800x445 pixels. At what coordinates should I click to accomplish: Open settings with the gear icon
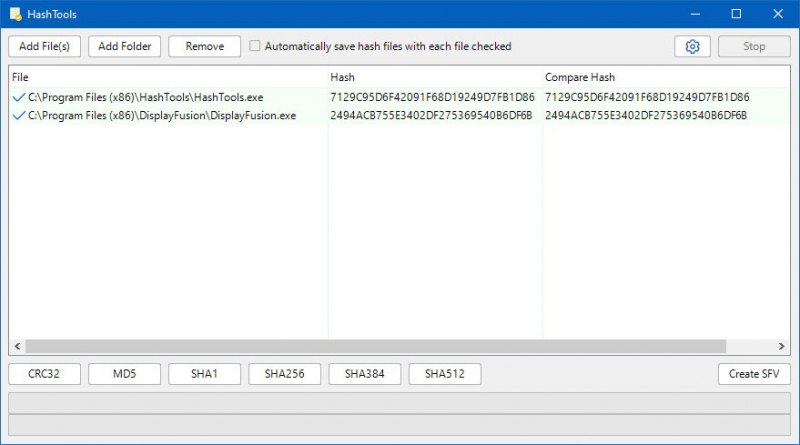point(691,46)
